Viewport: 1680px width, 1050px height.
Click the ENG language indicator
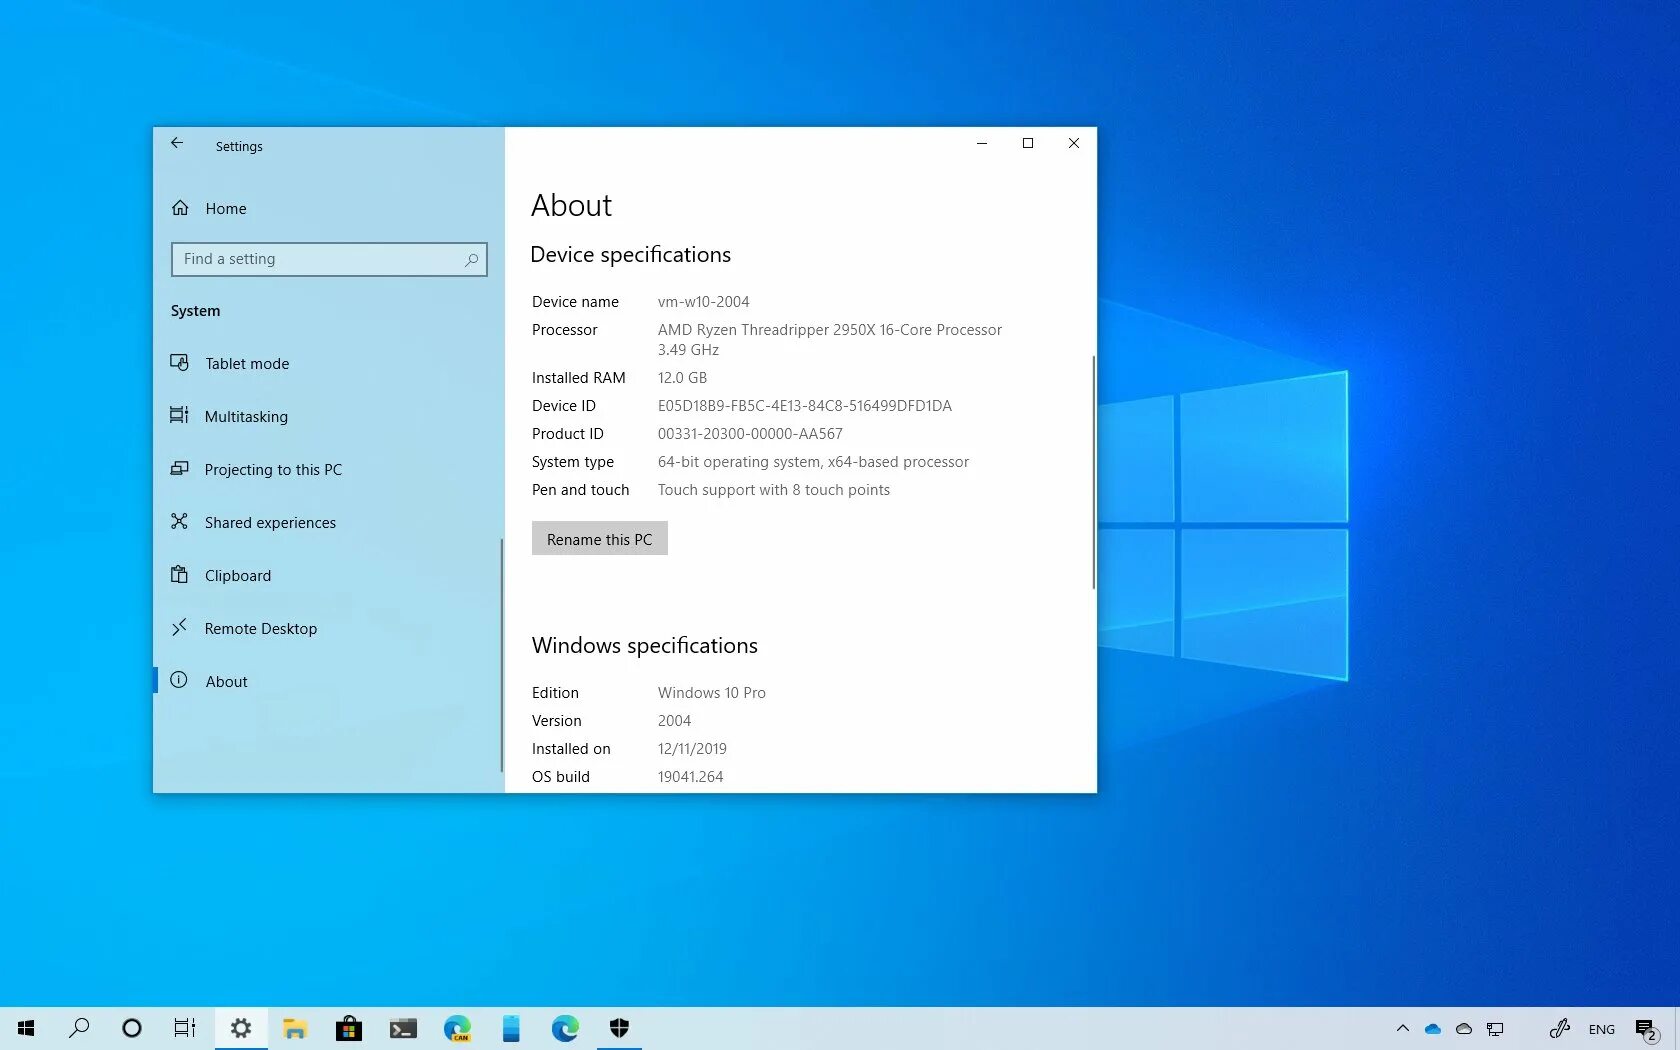pyautogui.click(x=1601, y=1029)
